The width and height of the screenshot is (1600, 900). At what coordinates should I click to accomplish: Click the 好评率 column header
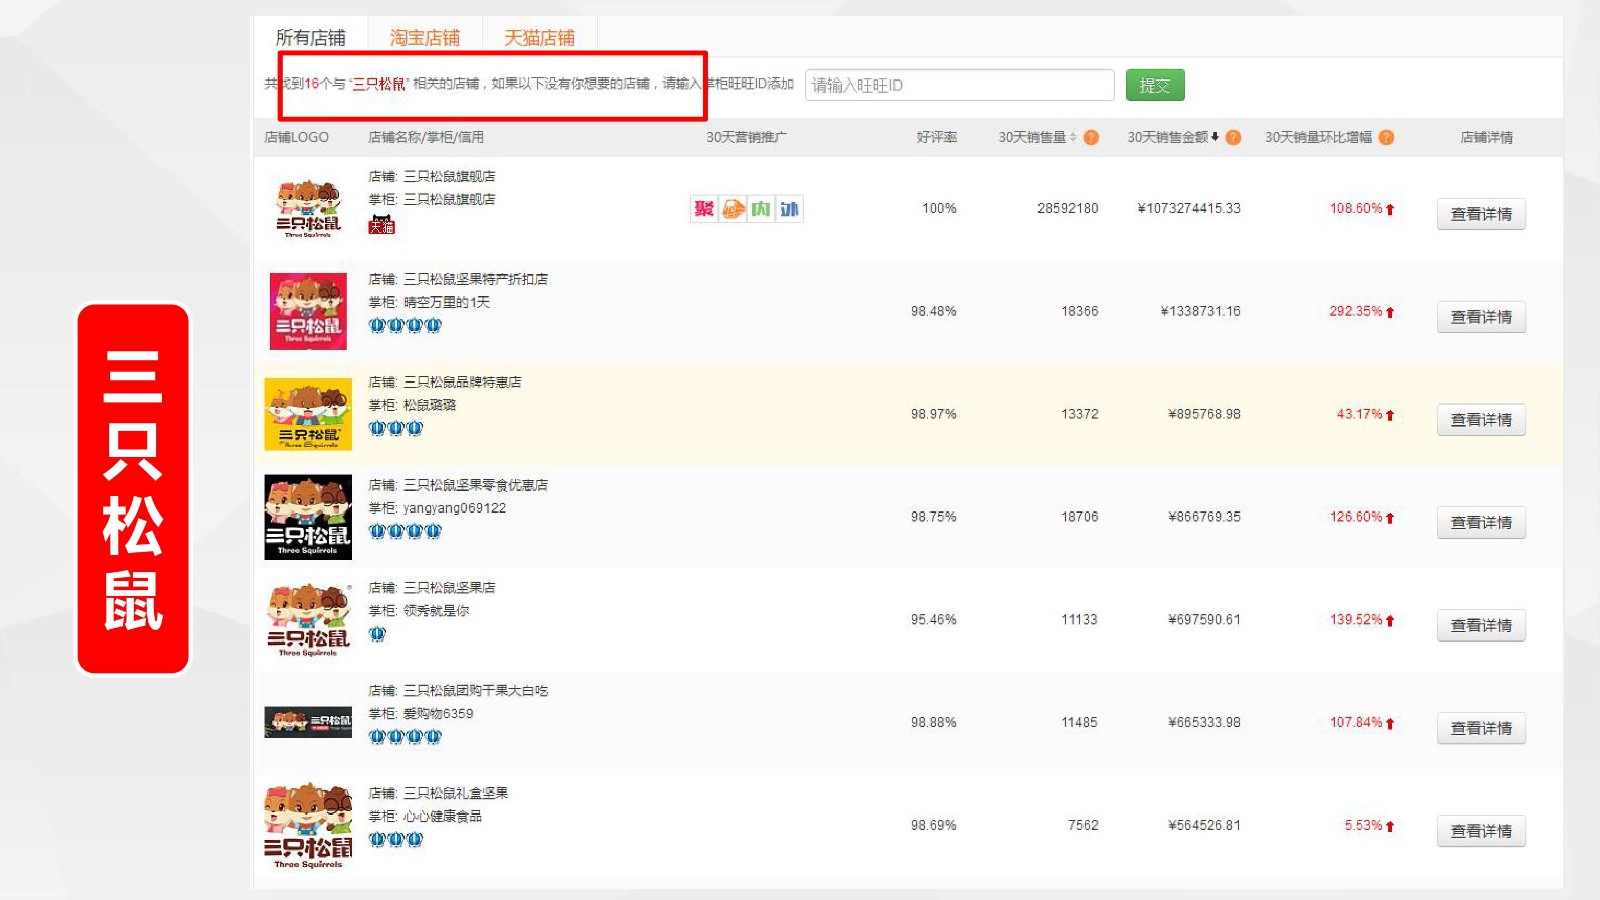click(937, 138)
